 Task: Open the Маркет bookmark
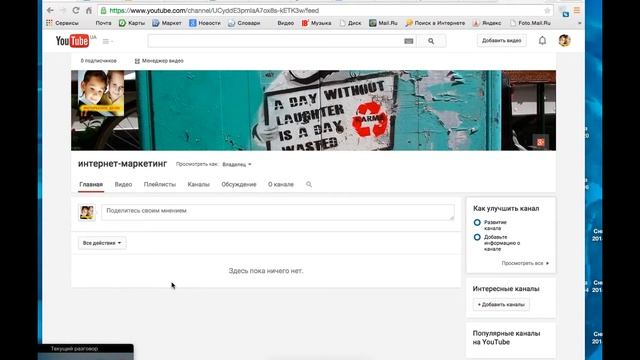[x=167, y=23]
